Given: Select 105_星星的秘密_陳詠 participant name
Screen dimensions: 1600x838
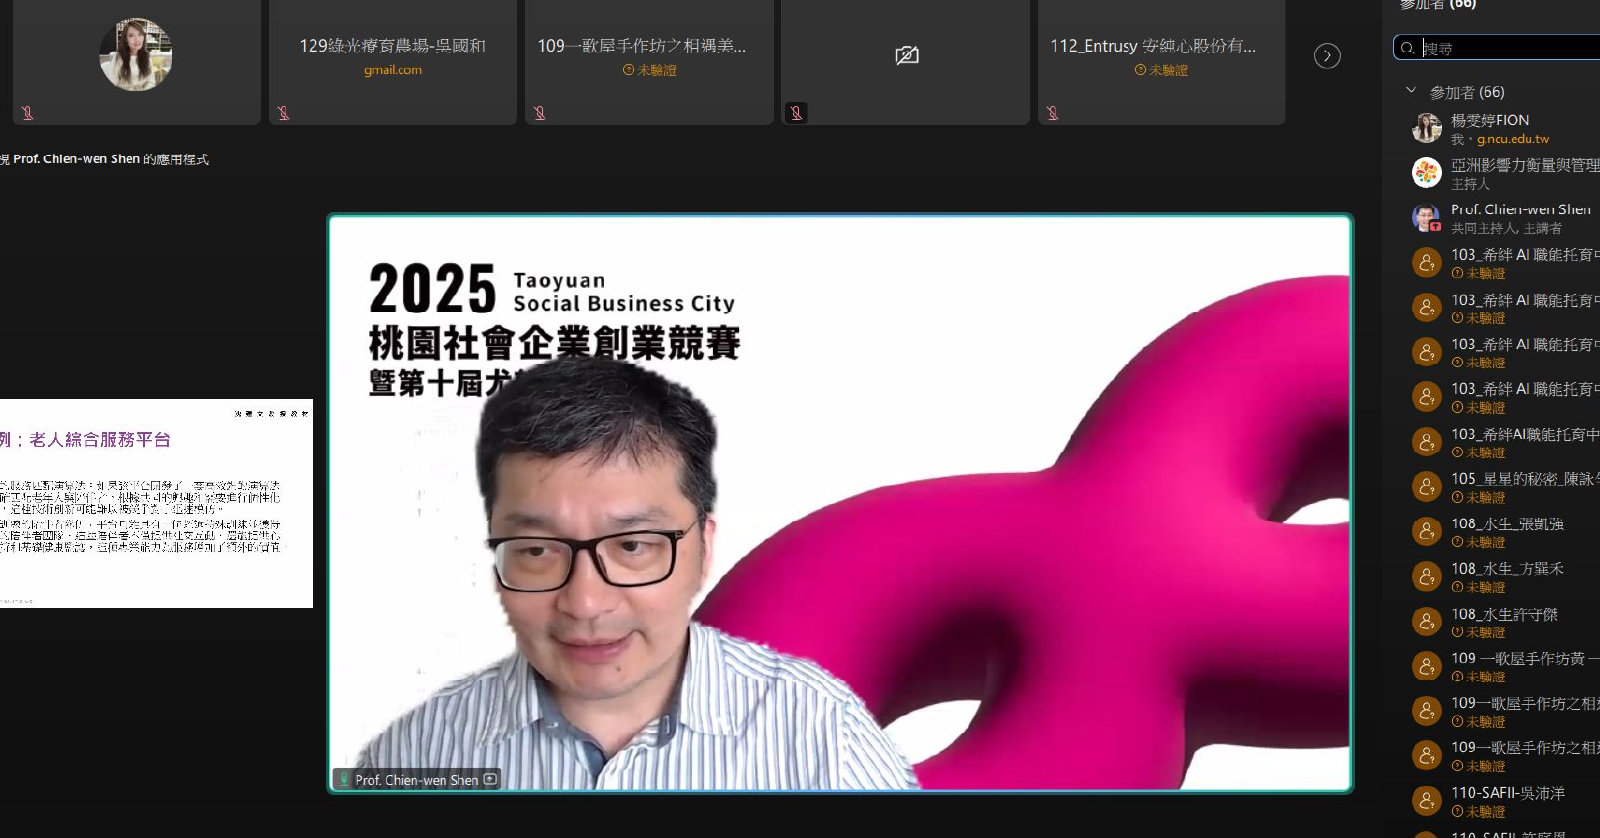Looking at the screenshot, I should (1525, 479).
